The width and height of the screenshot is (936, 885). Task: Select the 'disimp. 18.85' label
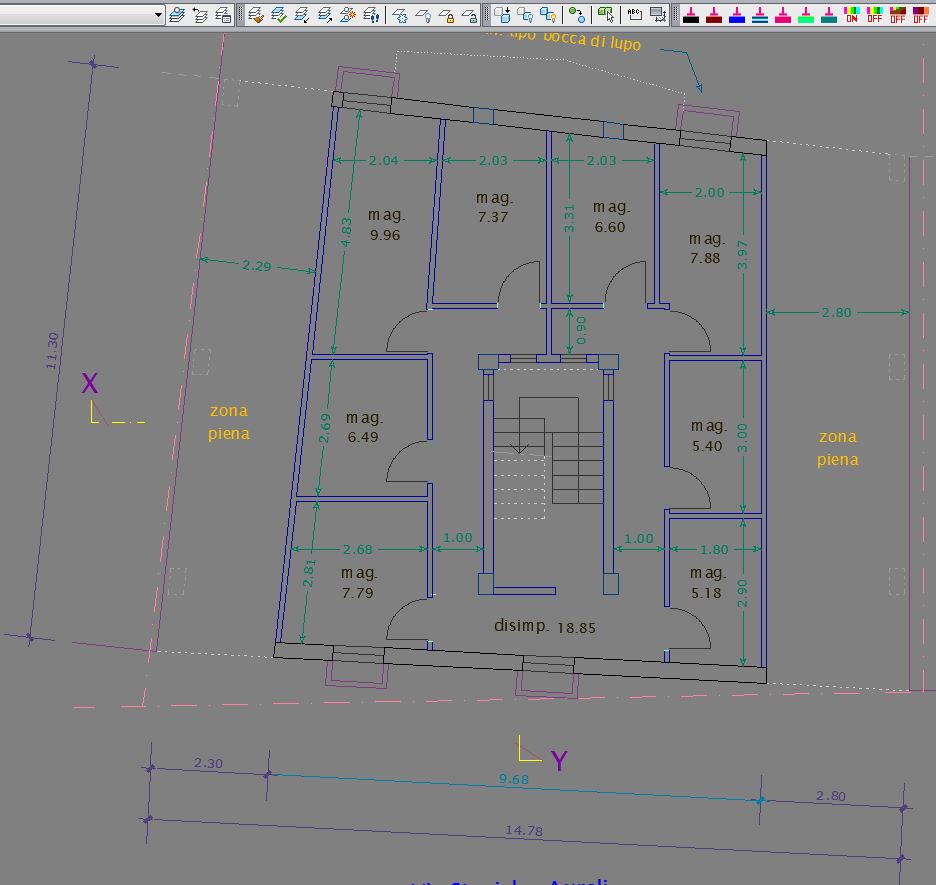point(544,626)
